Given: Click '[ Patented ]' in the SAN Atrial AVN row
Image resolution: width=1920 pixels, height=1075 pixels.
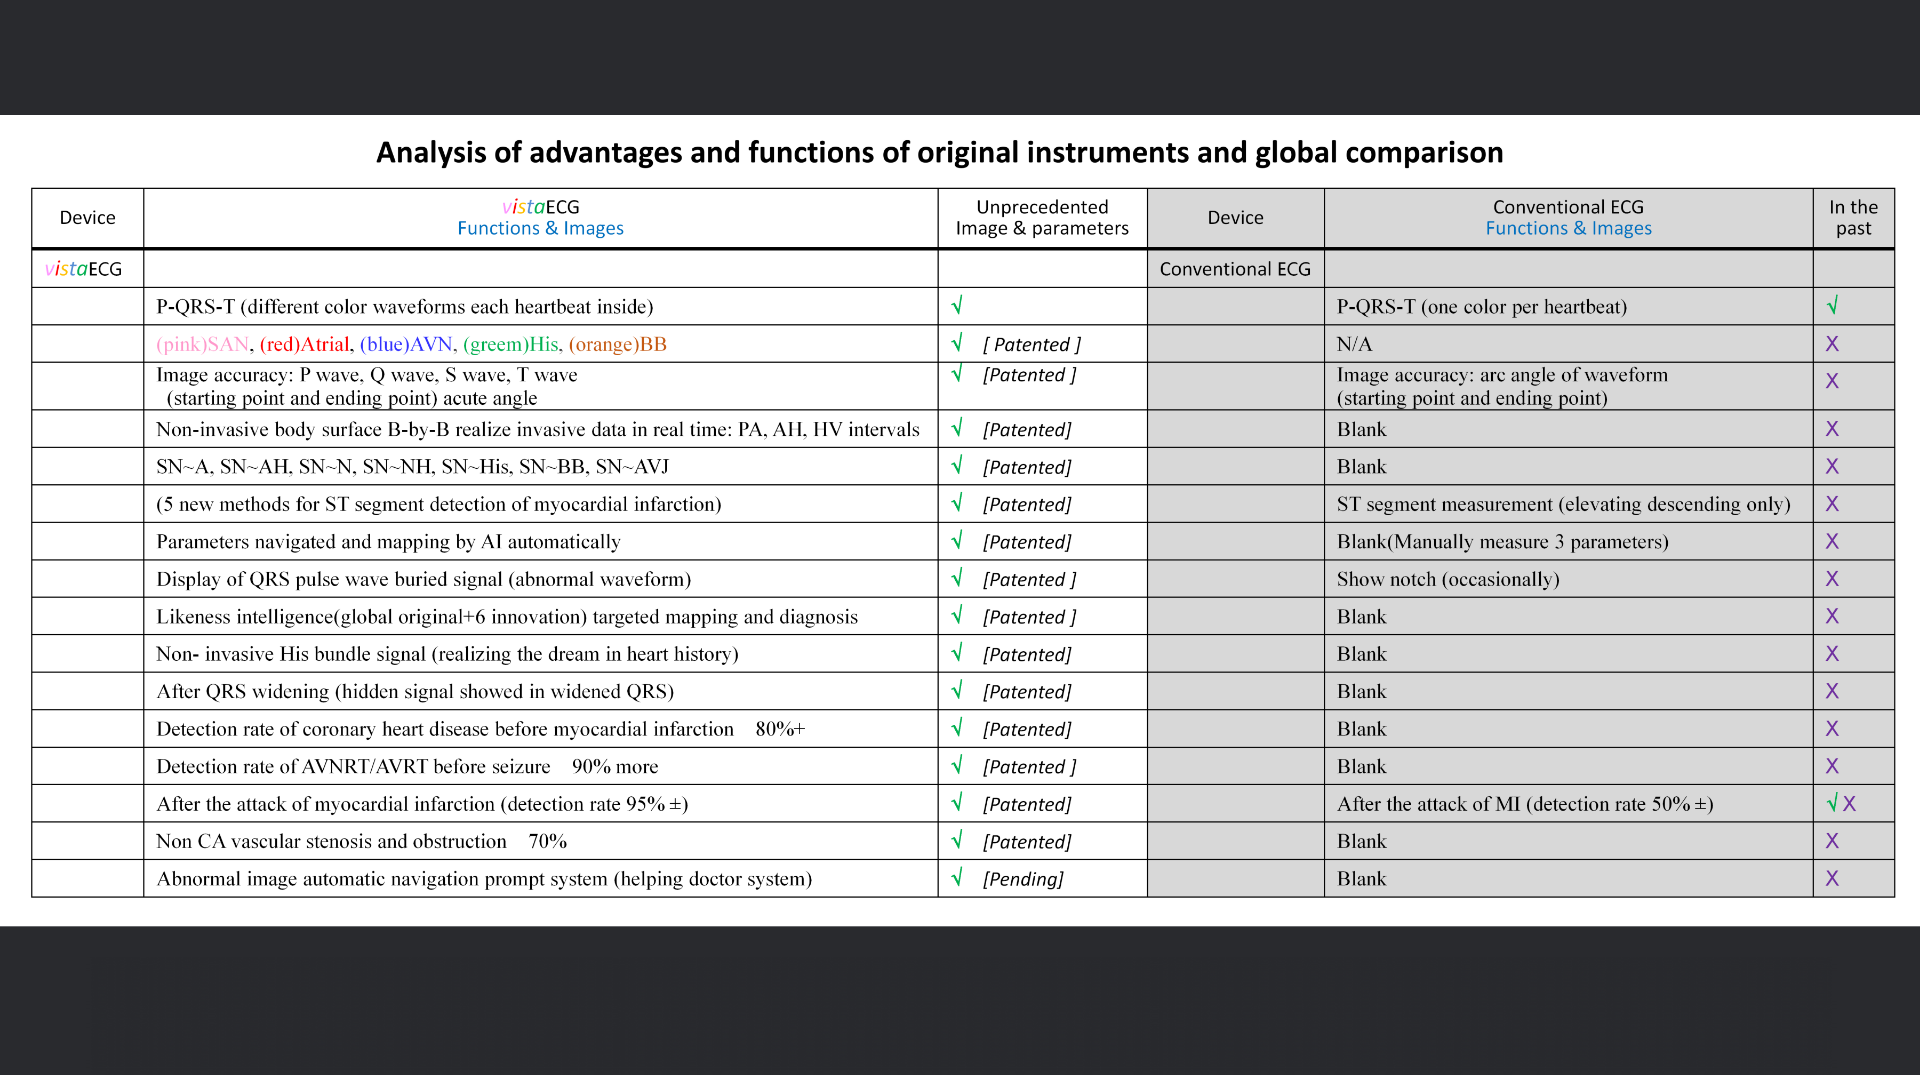Looking at the screenshot, I should (1032, 345).
